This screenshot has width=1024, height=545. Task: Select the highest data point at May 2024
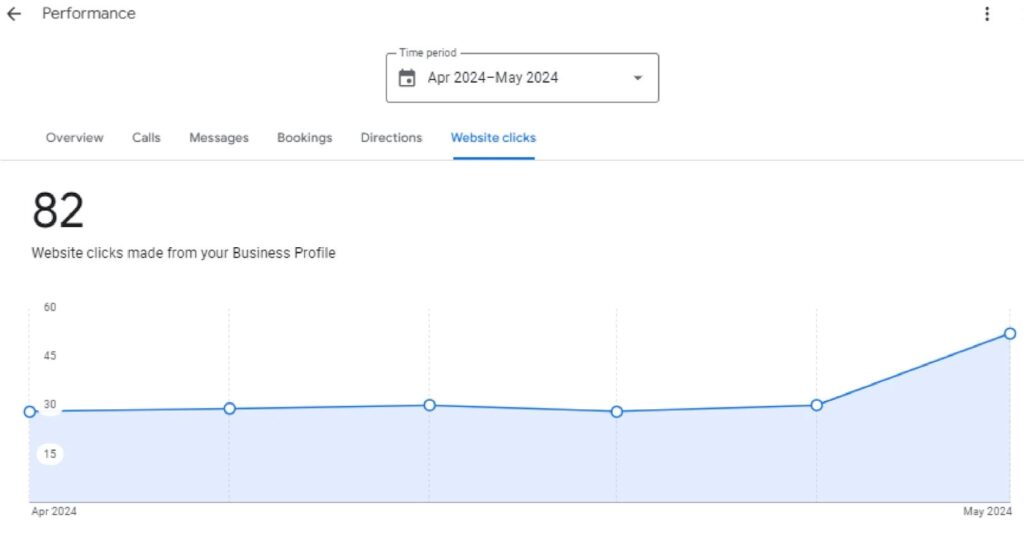1010,333
